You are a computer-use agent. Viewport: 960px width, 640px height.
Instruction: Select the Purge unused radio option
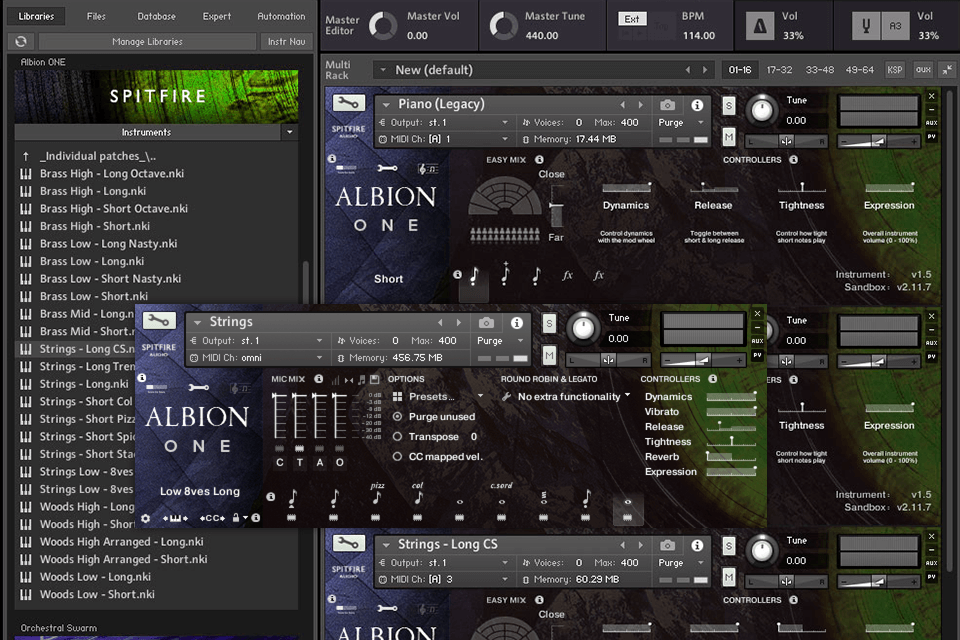[398, 416]
